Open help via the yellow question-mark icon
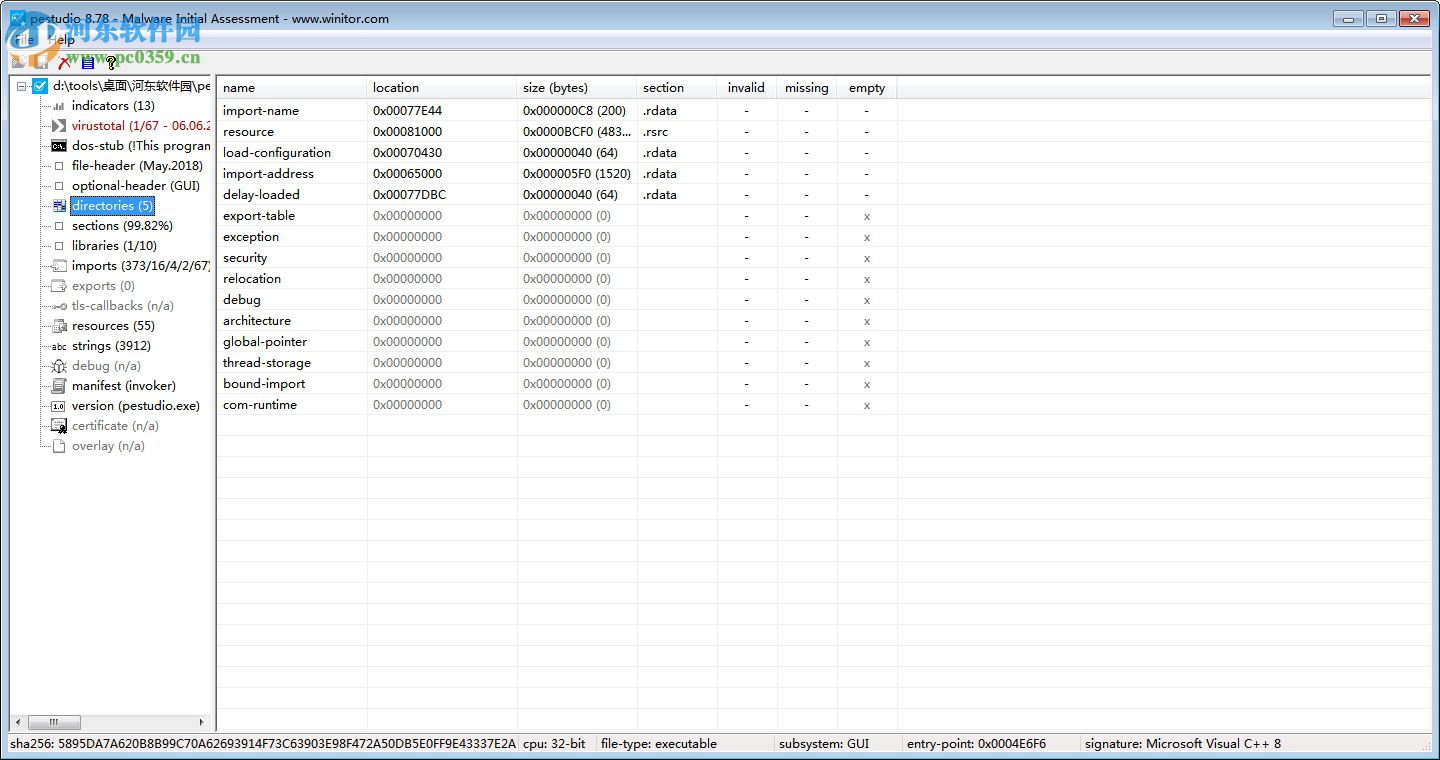This screenshot has width=1440, height=760. tap(111, 62)
